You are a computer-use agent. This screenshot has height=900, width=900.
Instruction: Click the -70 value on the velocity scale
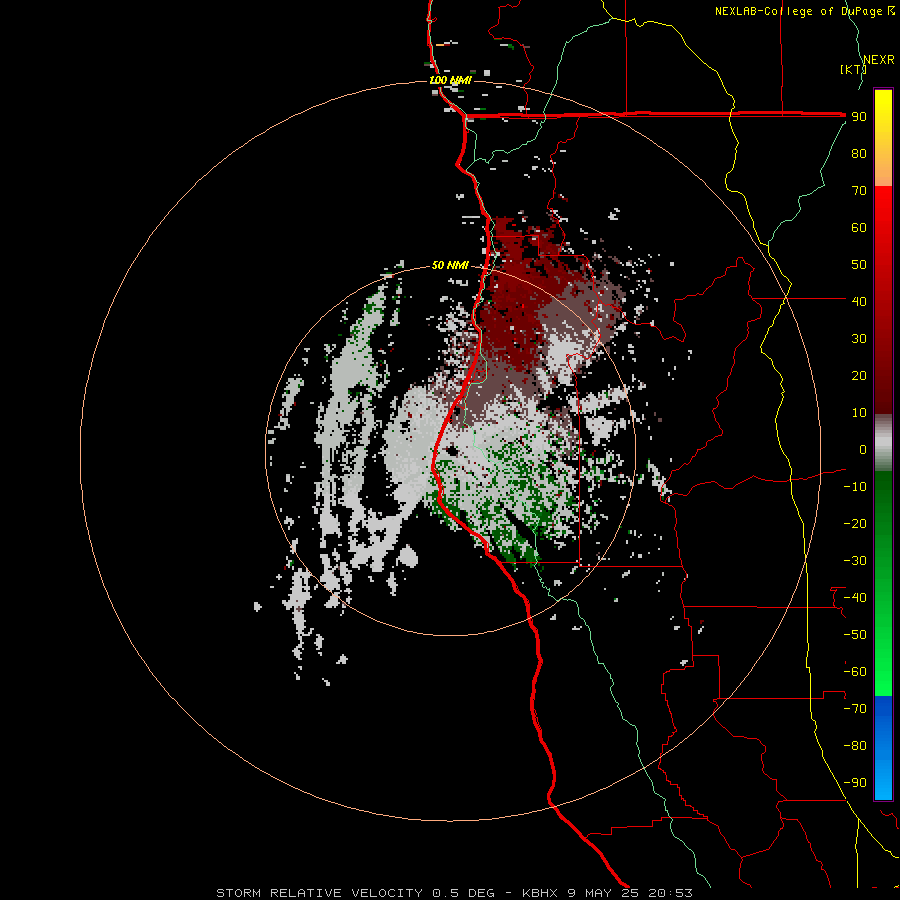coord(855,708)
